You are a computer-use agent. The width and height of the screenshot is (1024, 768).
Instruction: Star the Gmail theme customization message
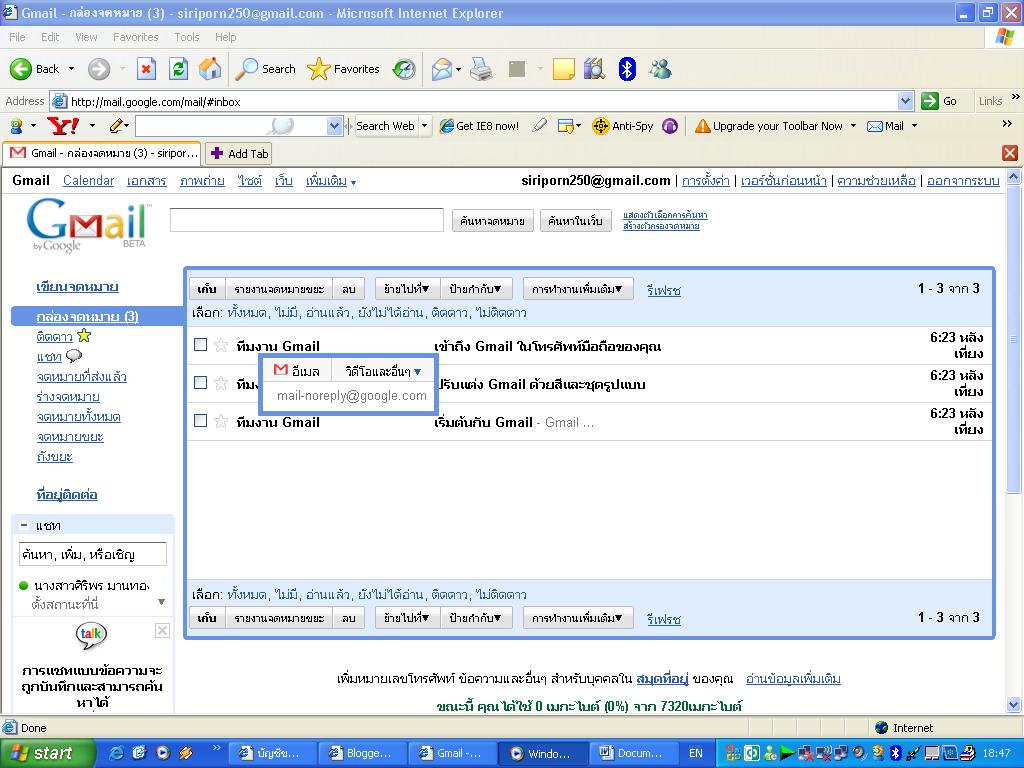point(221,383)
